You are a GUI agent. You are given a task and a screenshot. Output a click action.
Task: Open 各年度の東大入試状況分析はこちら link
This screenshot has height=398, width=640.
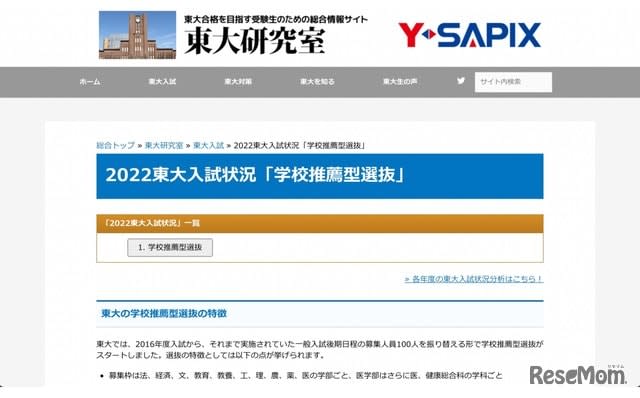point(473,279)
